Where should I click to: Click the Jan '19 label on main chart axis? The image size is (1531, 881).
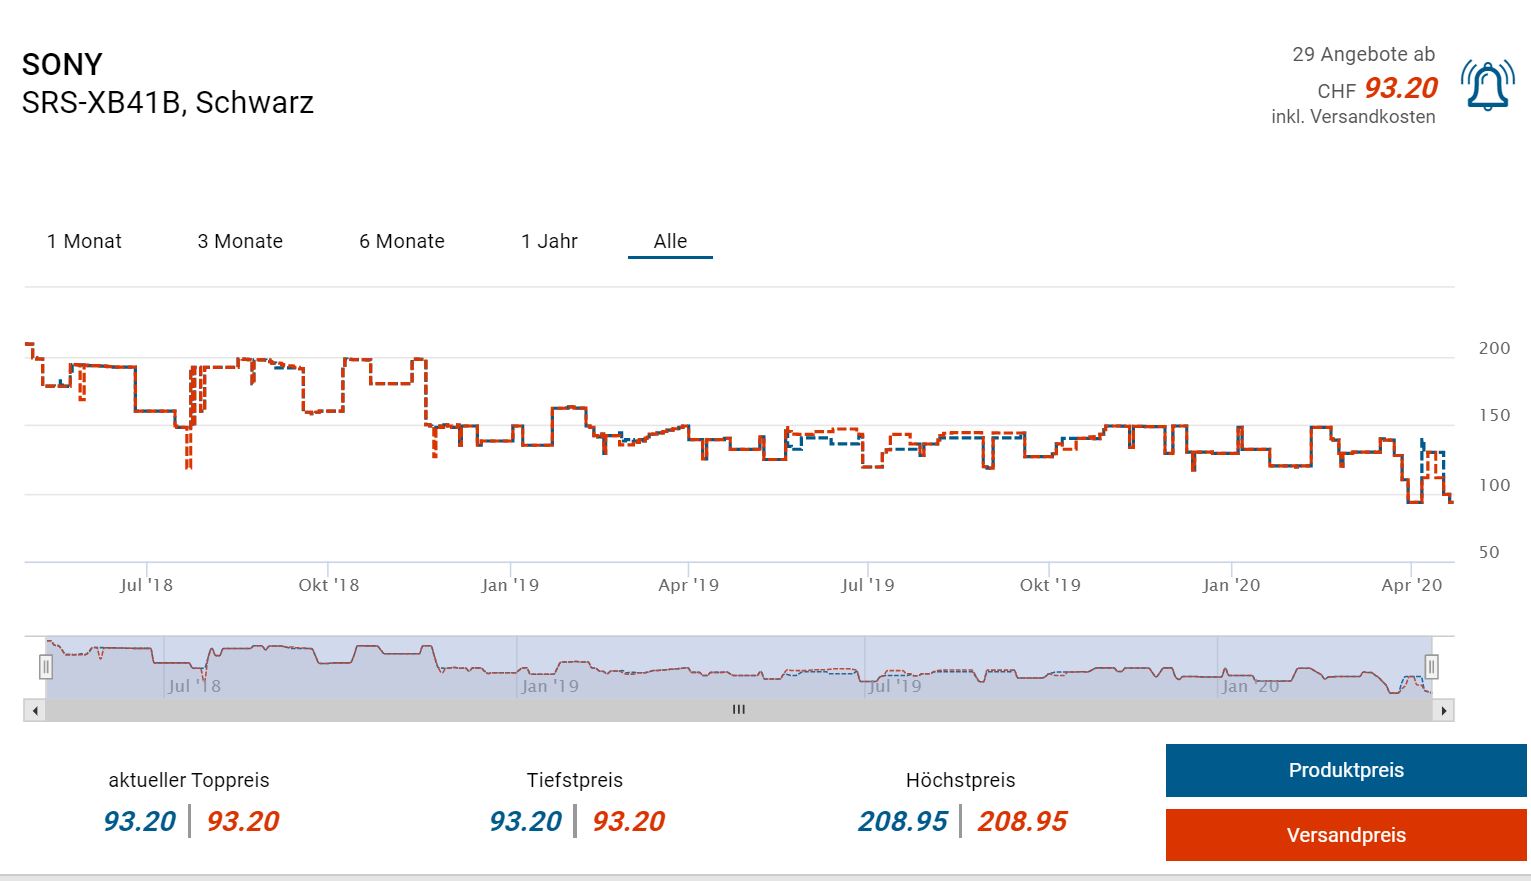510,585
